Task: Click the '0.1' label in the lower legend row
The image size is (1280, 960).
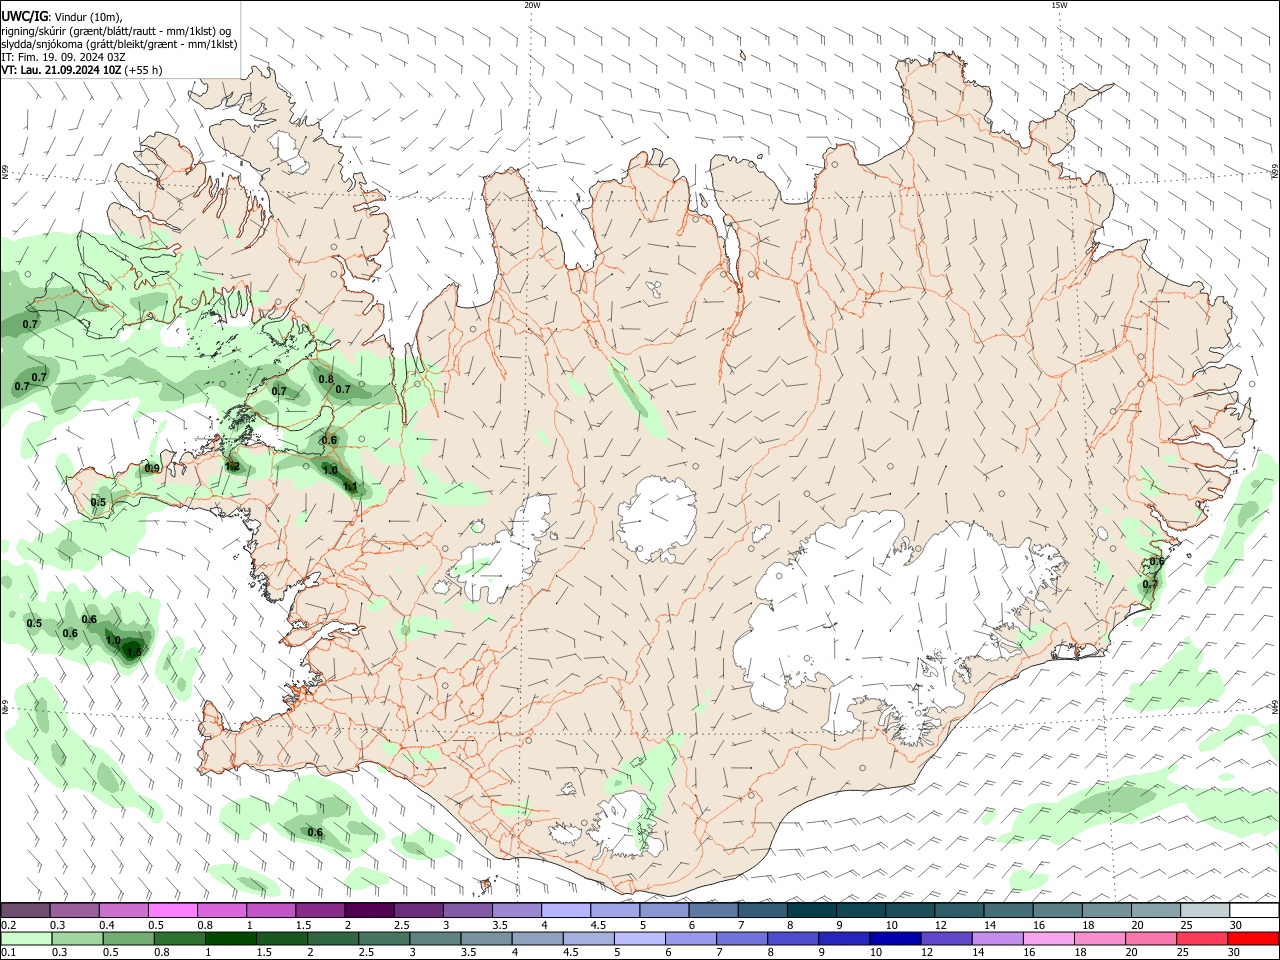Action: 8,953
